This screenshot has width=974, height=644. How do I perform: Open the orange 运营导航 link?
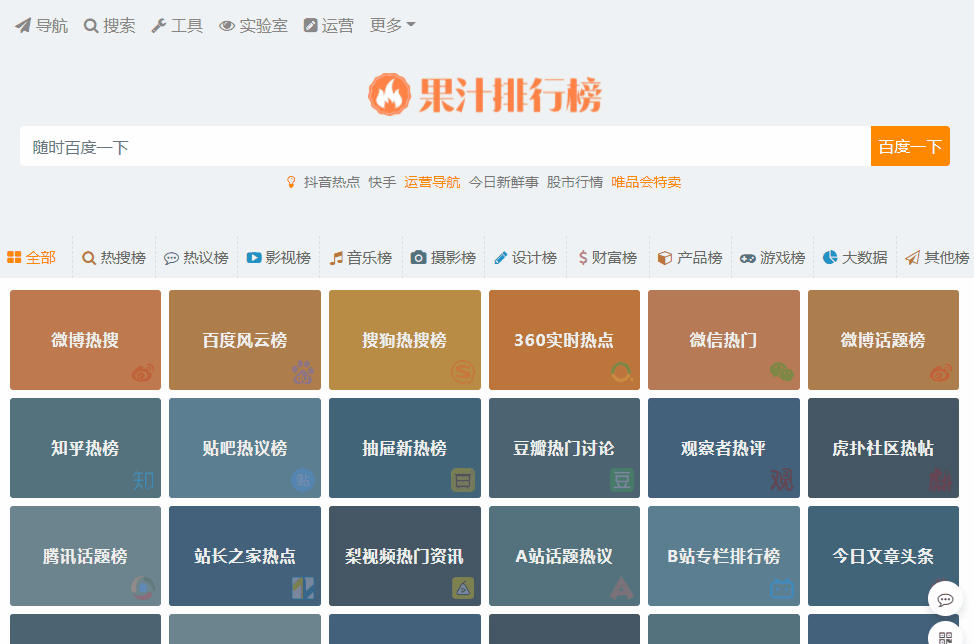[432, 182]
